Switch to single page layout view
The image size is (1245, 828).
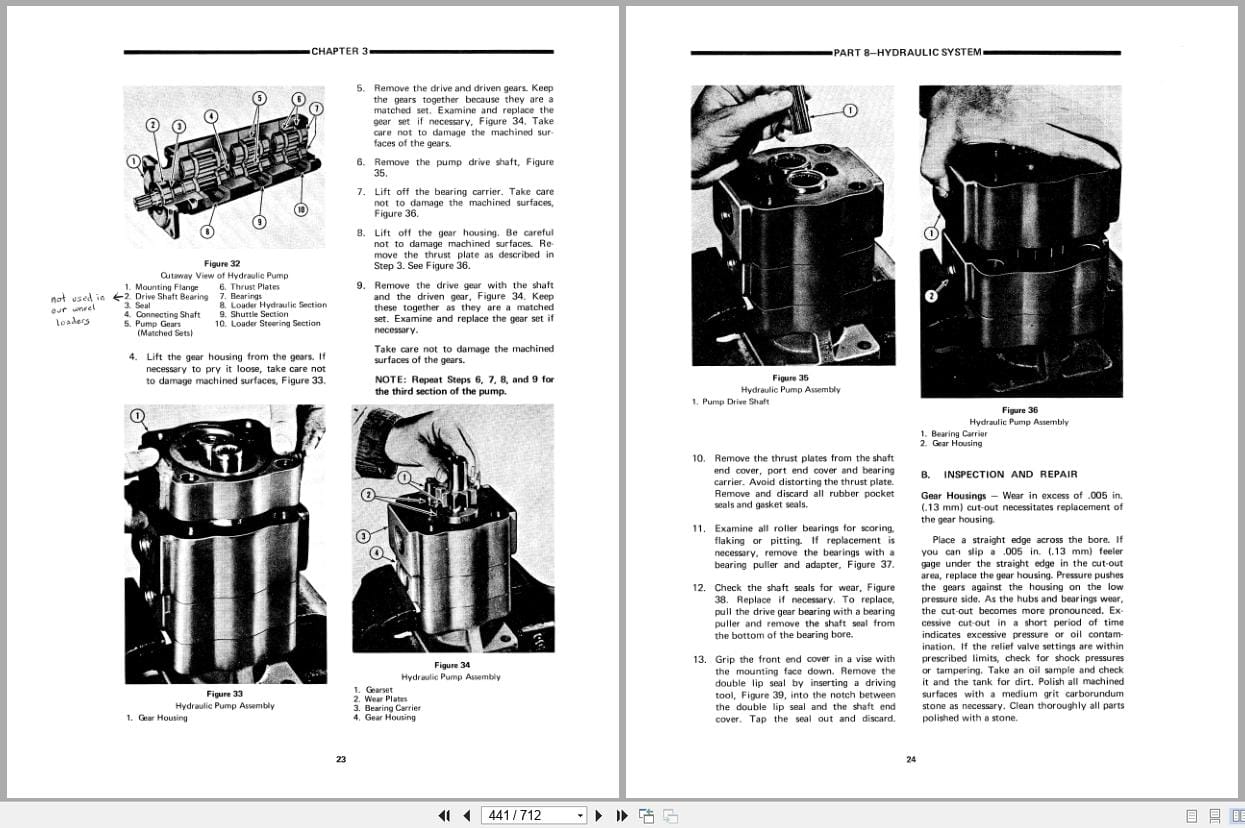[1192, 816]
